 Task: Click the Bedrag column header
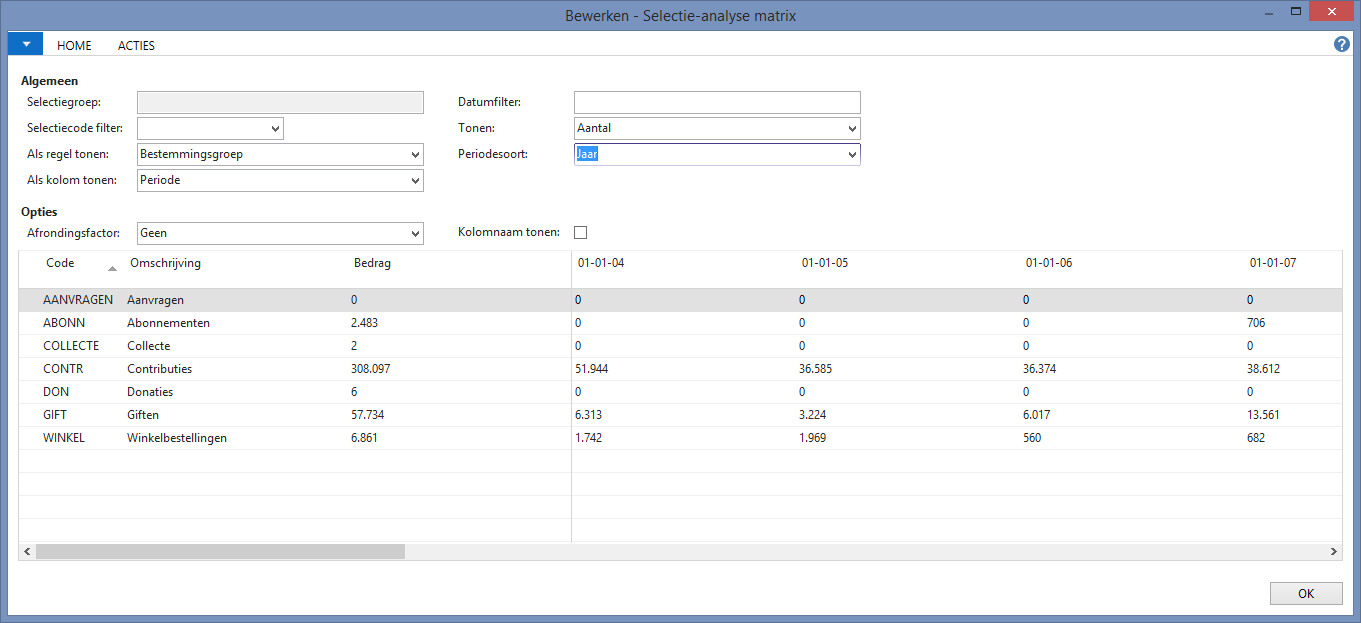pyautogui.click(x=372, y=263)
